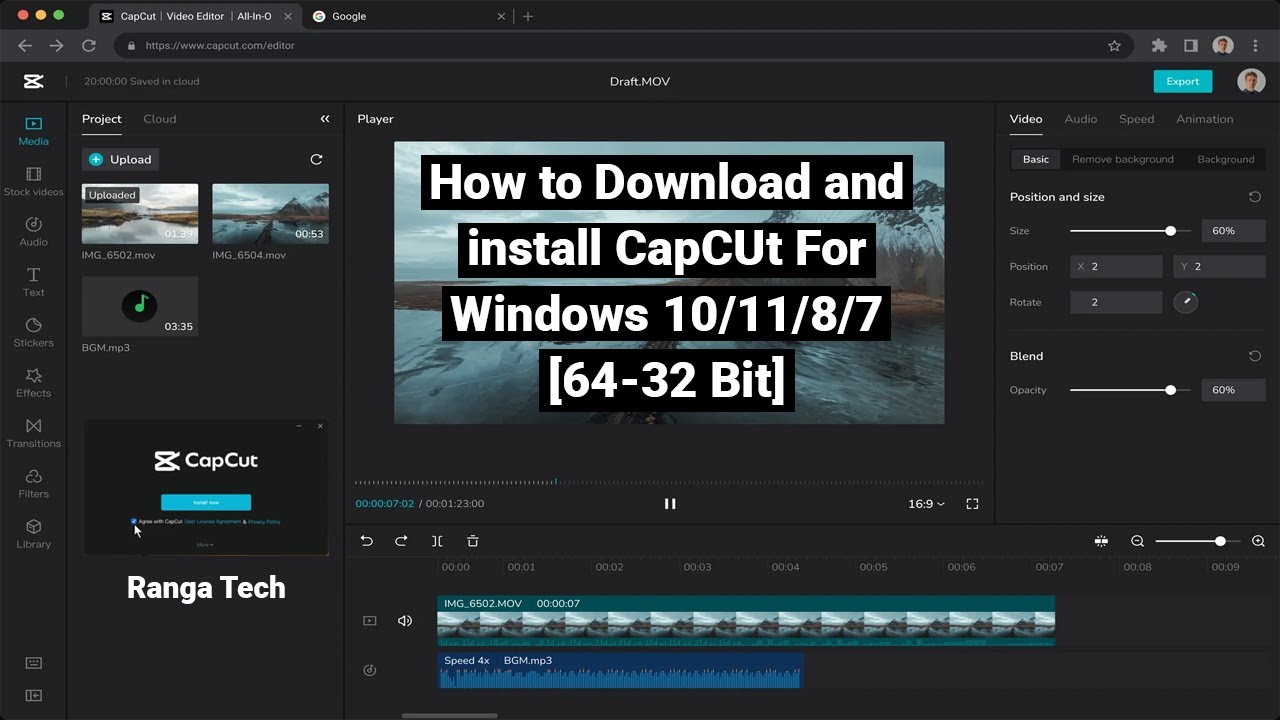Delete the selected timeline clip
Screen dimensions: 1280x720
473,541
